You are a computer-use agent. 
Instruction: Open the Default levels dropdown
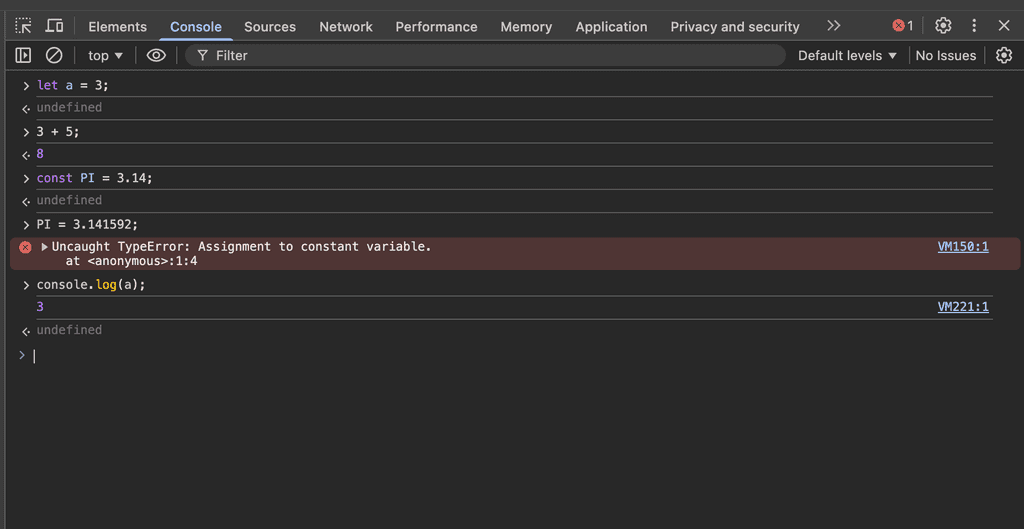click(x=847, y=56)
